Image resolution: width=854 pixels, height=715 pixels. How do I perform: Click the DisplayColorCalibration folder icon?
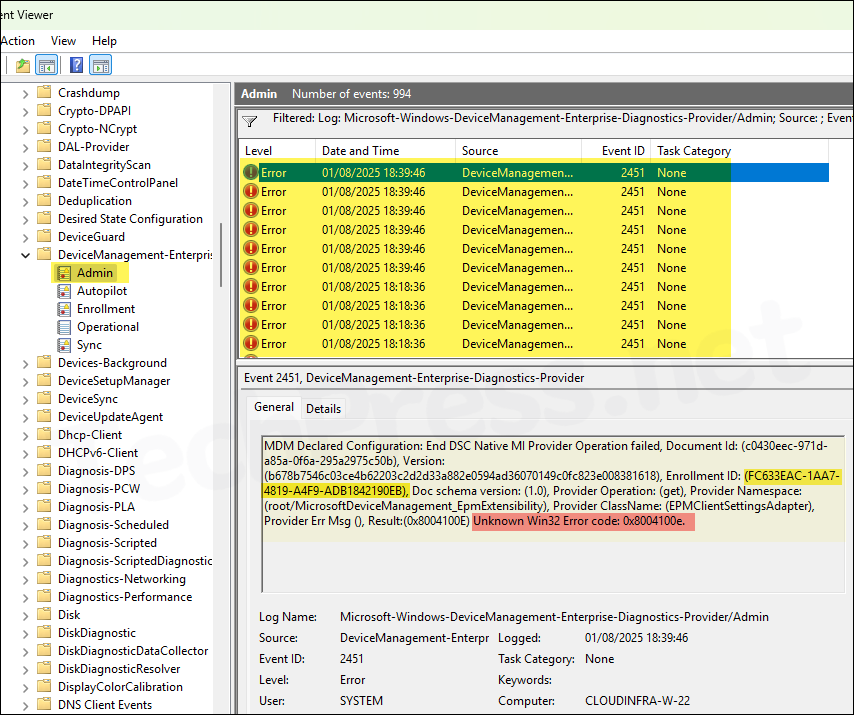tap(44, 686)
